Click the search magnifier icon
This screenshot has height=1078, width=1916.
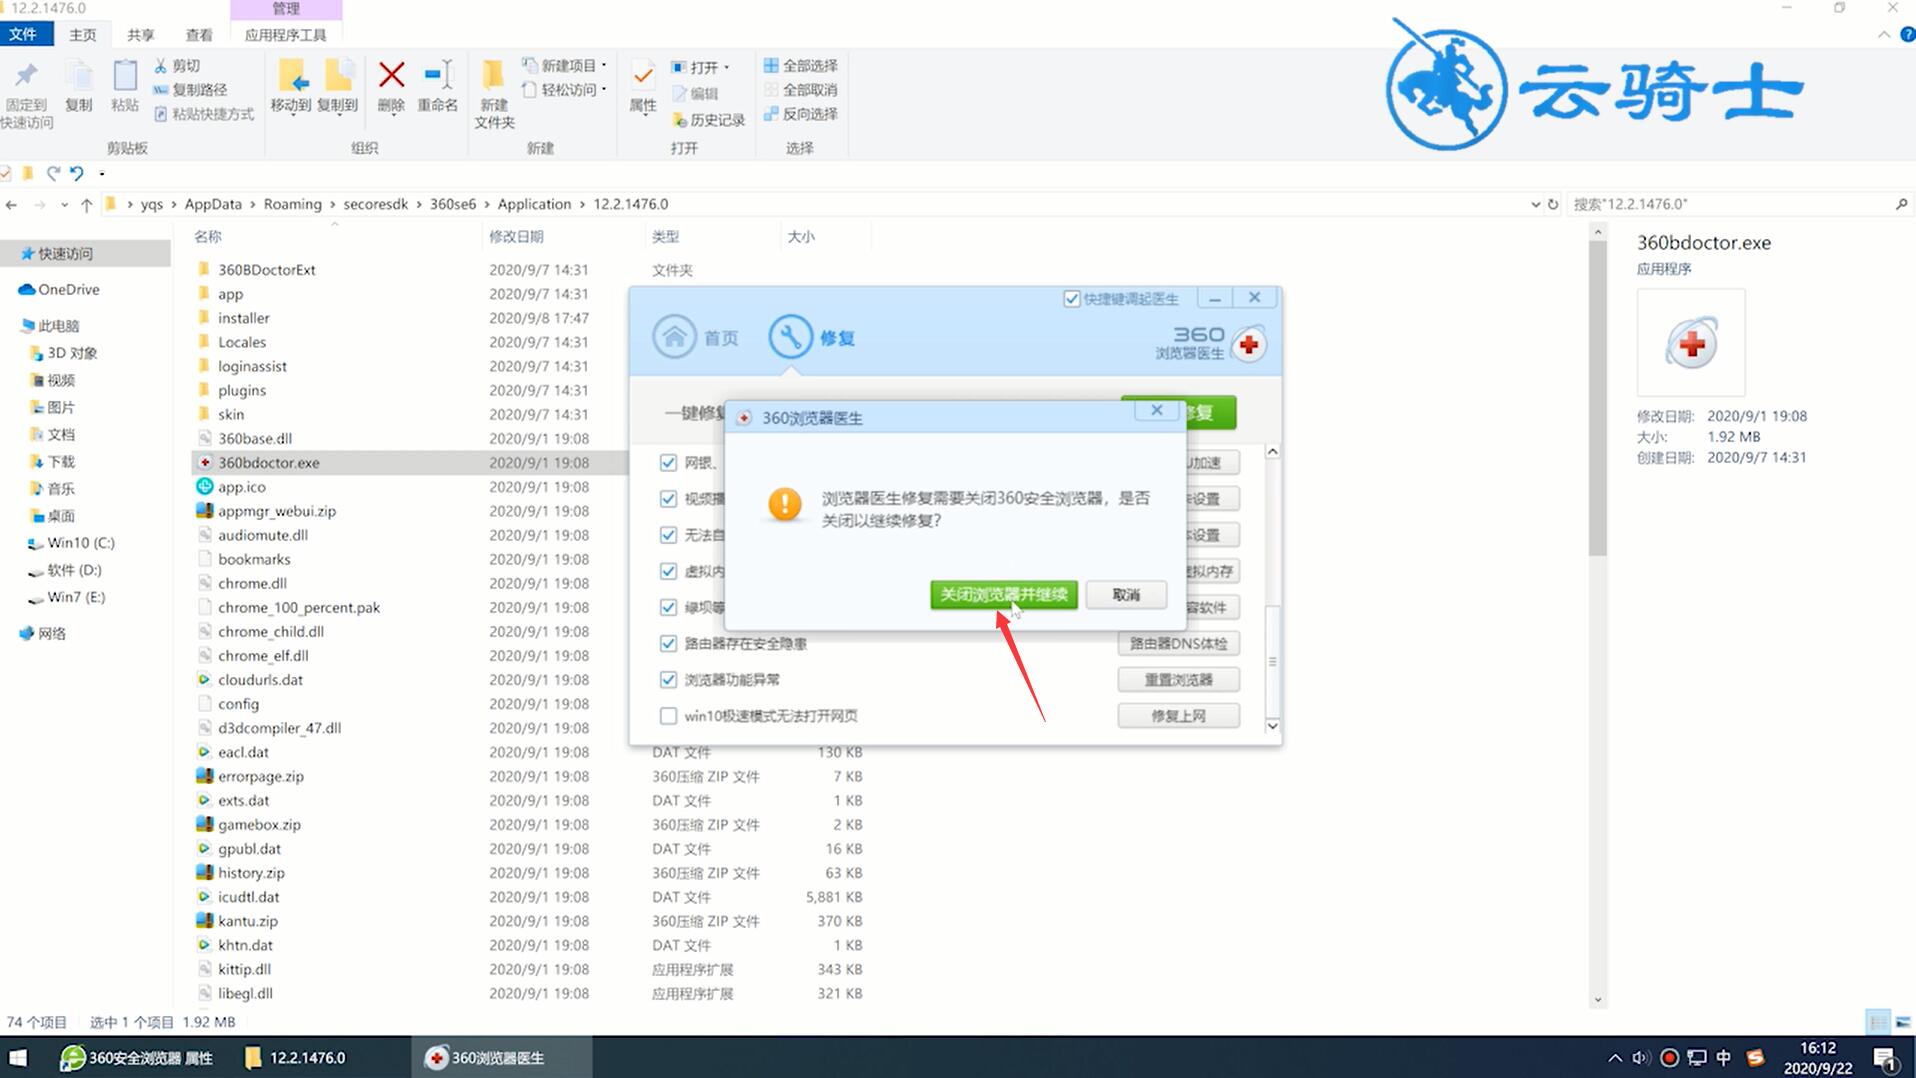pyautogui.click(x=1901, y=204)
